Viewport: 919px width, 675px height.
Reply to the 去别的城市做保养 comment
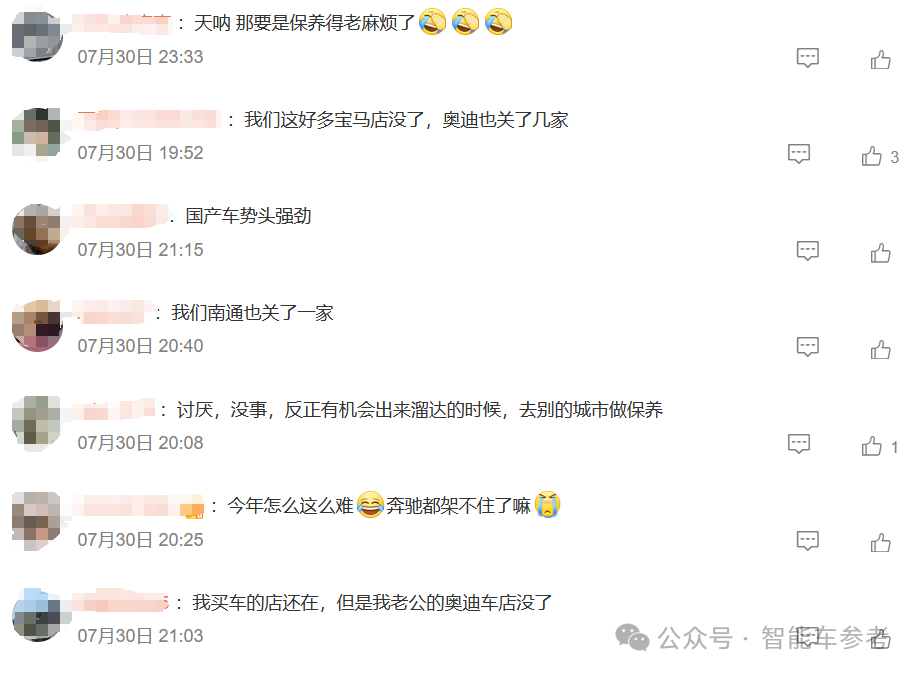tap(799, 444)
